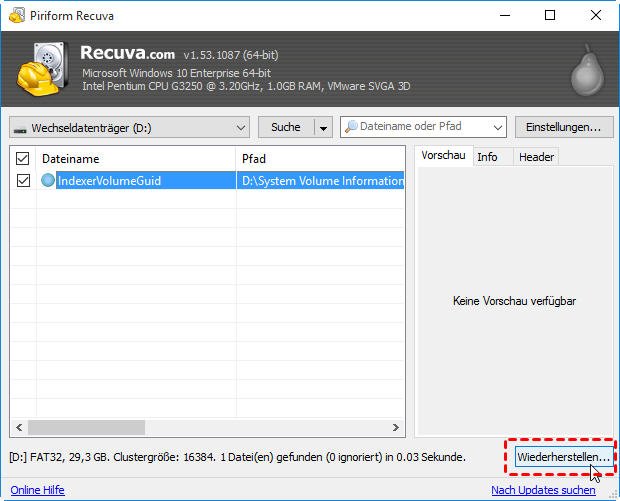Click the magnifier icon in filter box
The width and height of the screenshot is (620, 501).
(351, 127)
